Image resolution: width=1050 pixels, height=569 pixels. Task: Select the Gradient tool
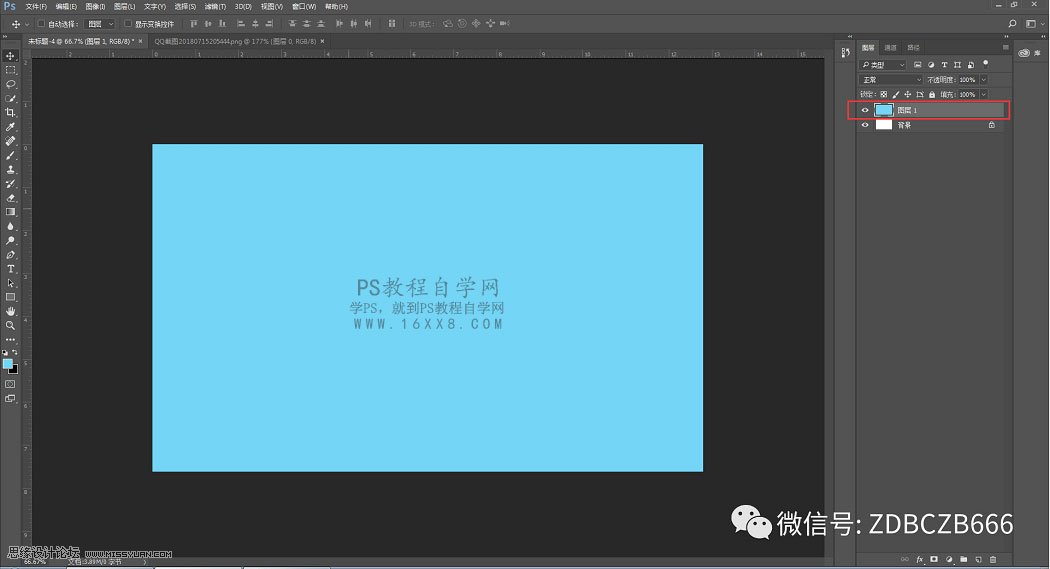[10, 212]
